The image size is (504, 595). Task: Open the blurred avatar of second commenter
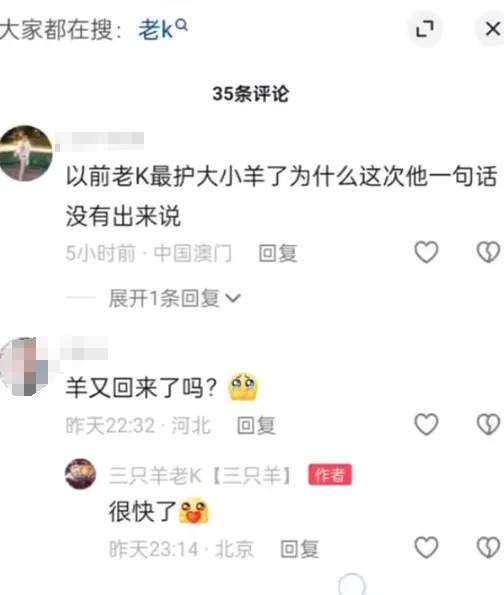[24, 367]
